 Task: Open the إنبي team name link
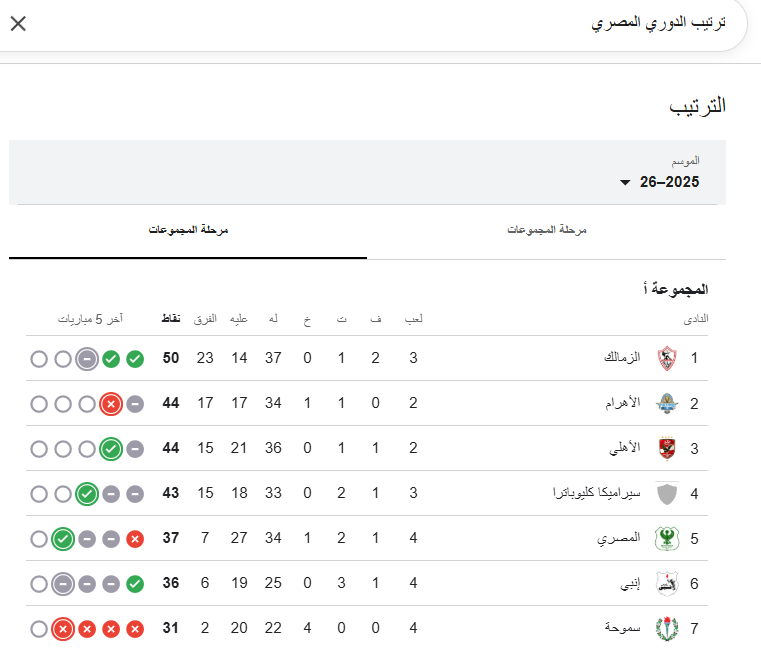[628, 584]
